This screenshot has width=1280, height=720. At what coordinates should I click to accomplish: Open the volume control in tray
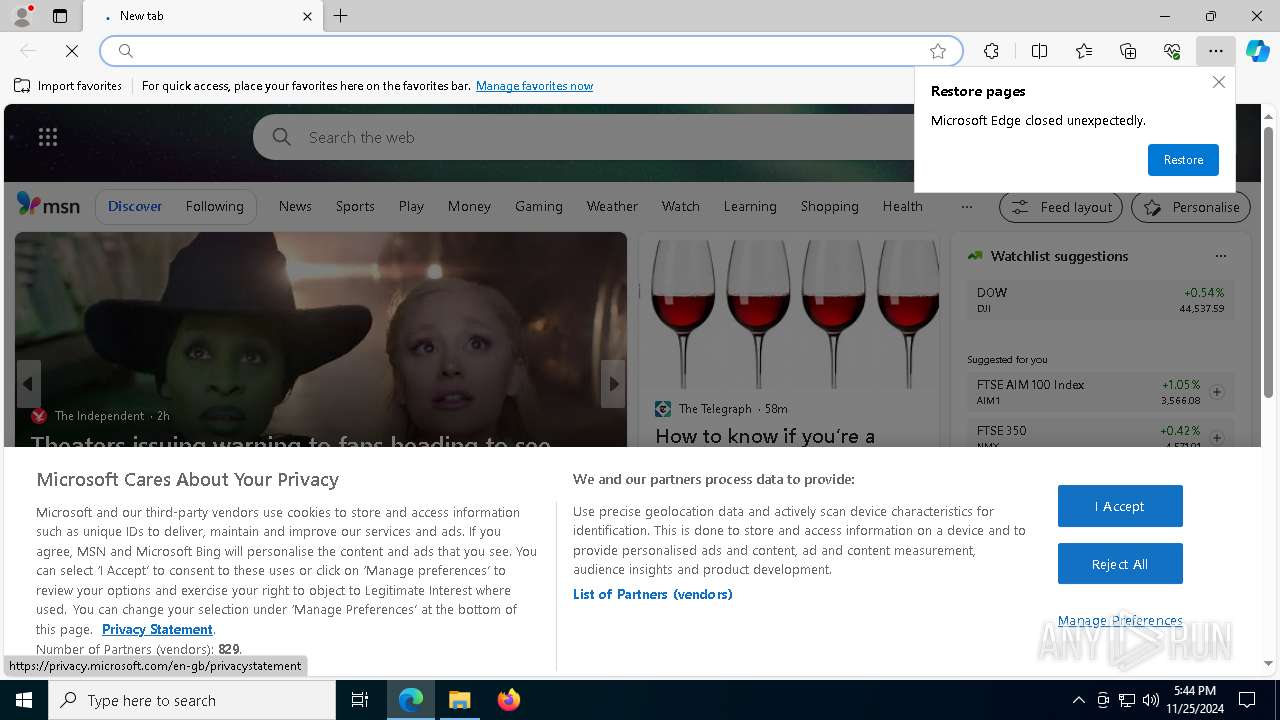coord(1151,700)
